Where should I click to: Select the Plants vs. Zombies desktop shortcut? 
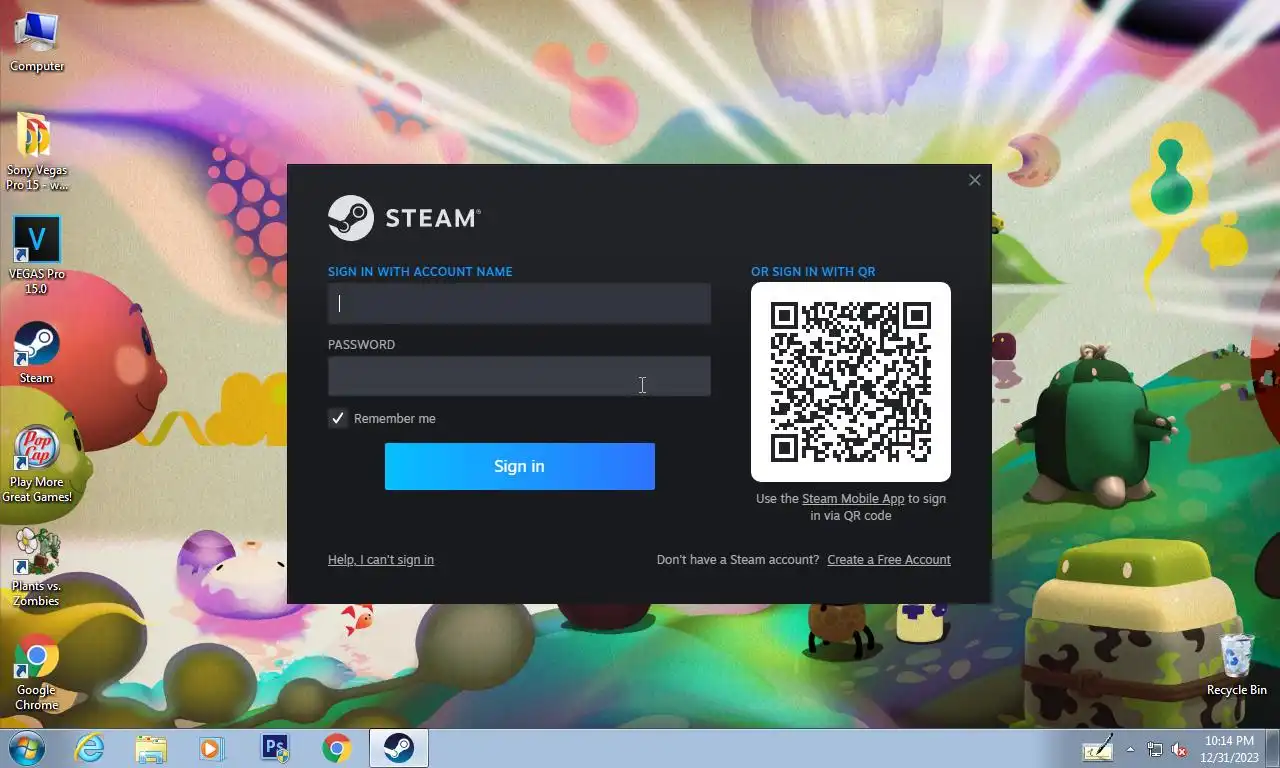[36, 568]
